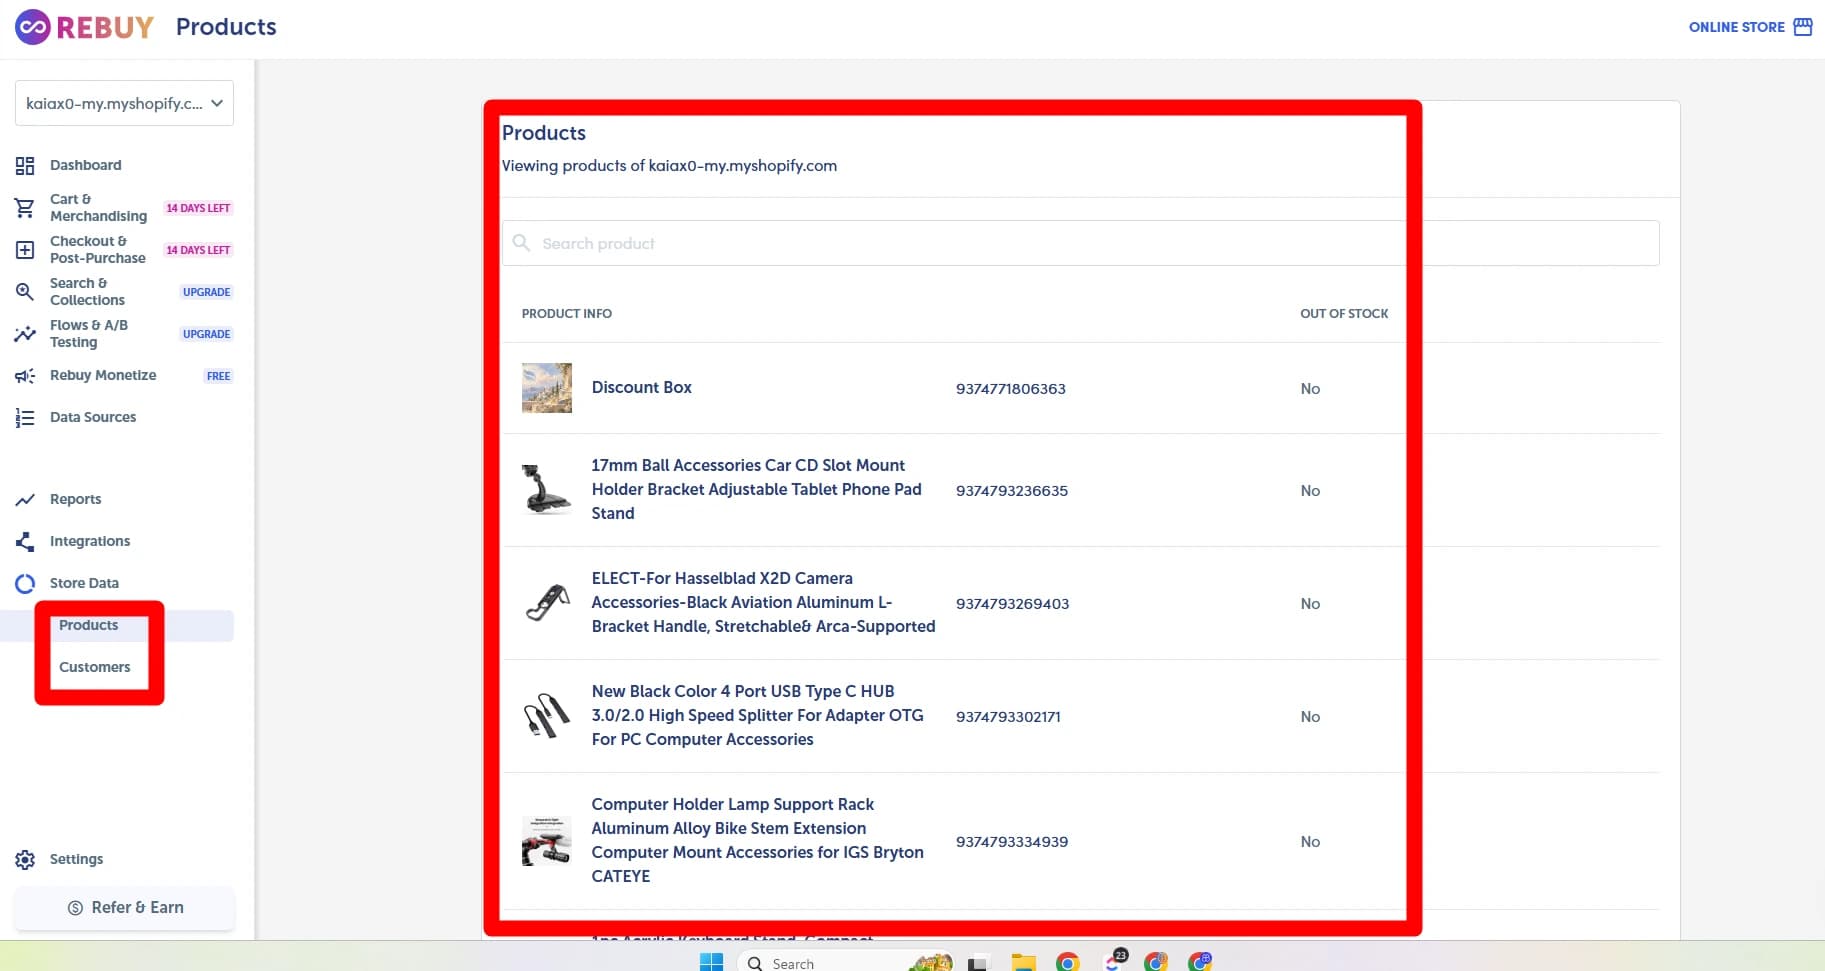Click the Checkout & Post-Purchase plus icon
Viewport: 1825px width, 971px height.
point(25,250)
